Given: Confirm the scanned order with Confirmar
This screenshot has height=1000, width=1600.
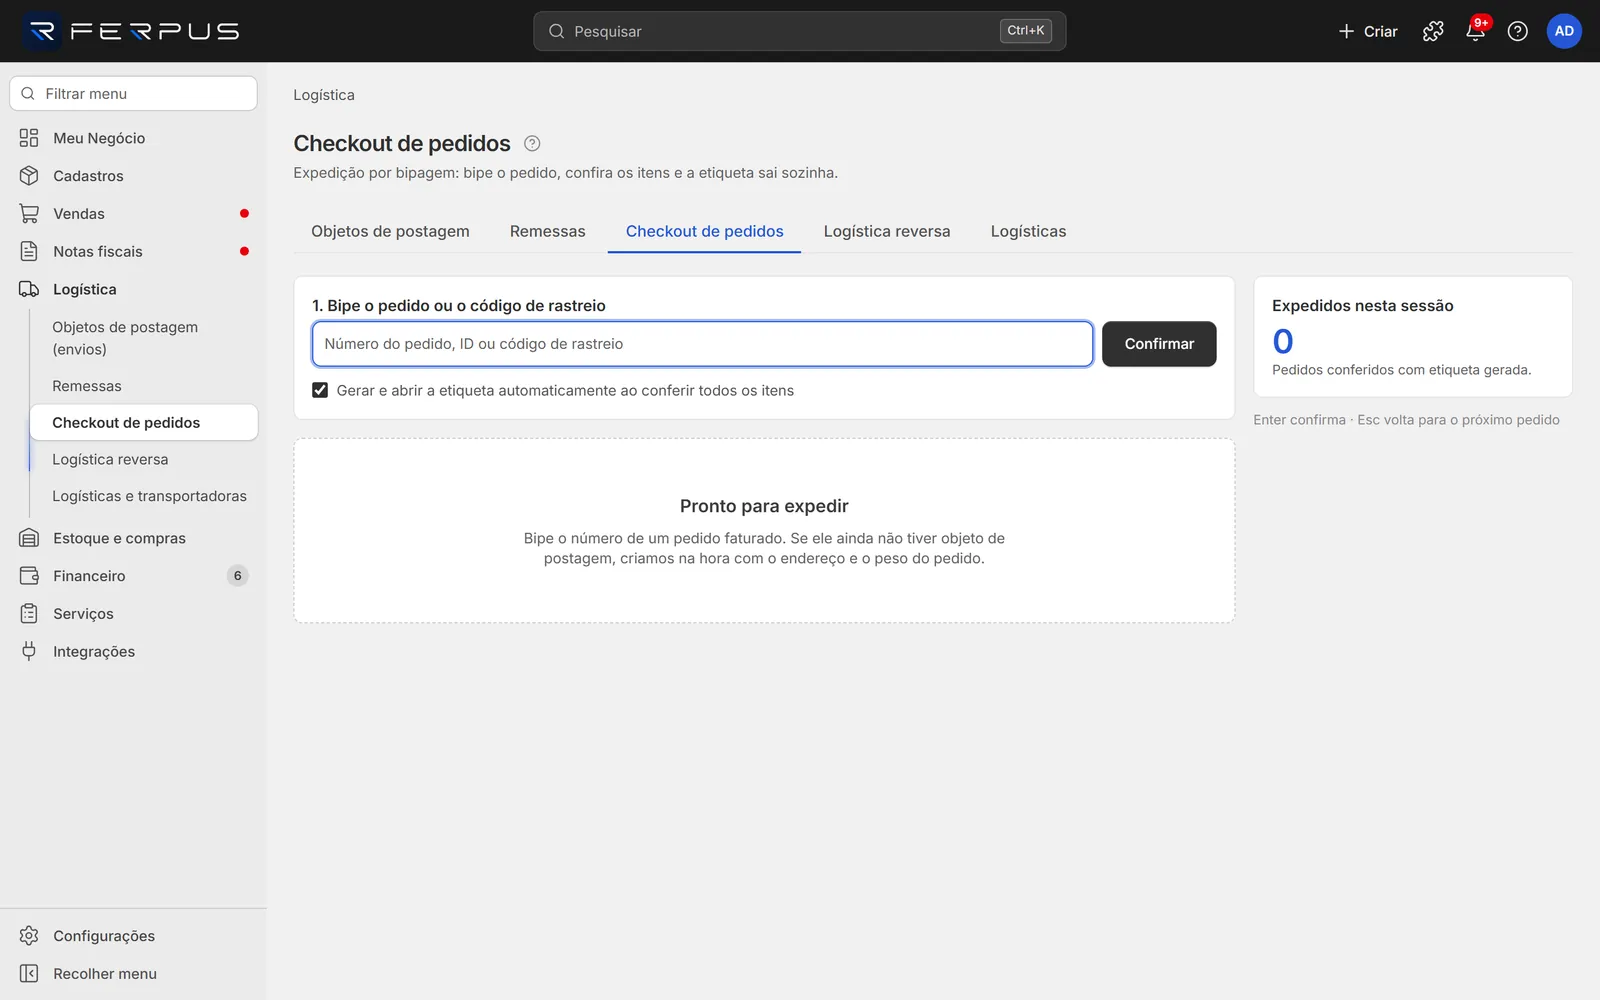Looking at the screenshot, I should click(x=1159, y=344).
